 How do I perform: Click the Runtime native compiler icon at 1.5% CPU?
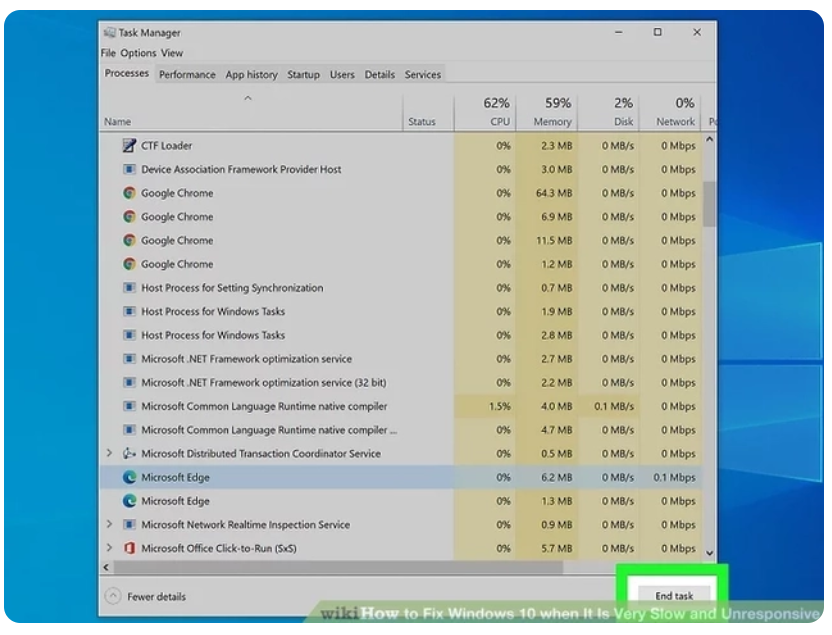(129, 406)
